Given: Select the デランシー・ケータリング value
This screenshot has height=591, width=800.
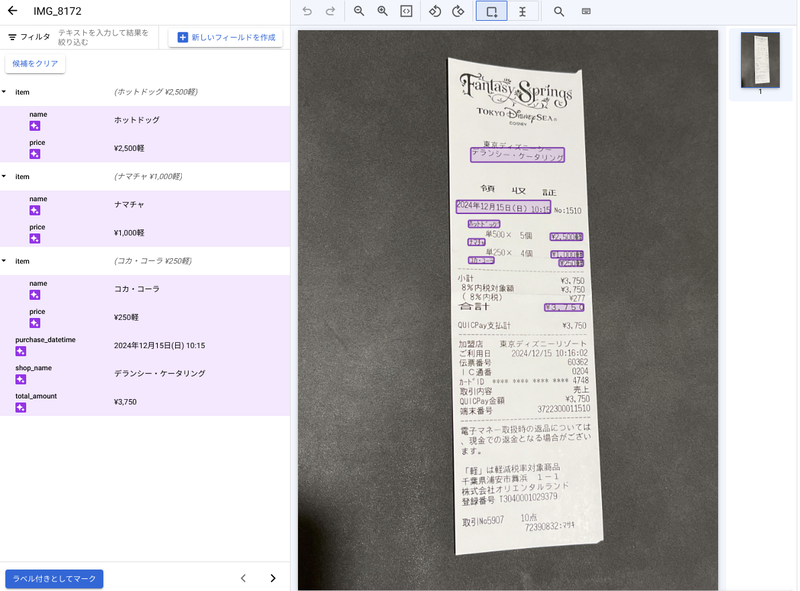Looking at the screenshot, I should pyautogui.click(x=160, y=374).
